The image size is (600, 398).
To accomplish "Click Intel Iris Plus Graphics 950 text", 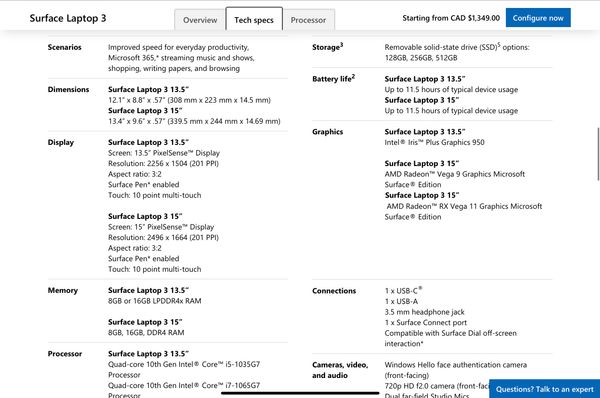I will pos(434,142).
